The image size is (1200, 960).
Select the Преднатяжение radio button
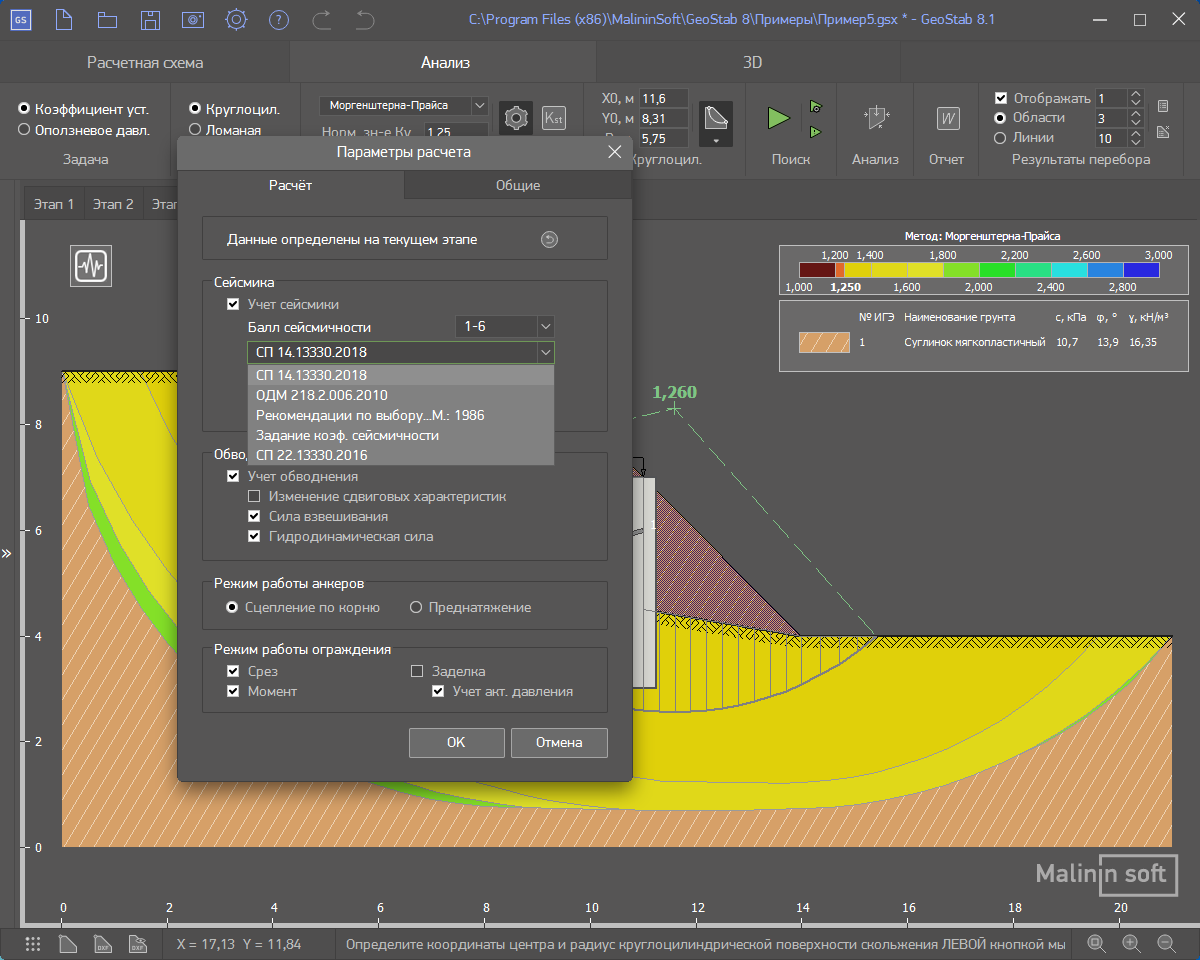click(x=416, y=607)
